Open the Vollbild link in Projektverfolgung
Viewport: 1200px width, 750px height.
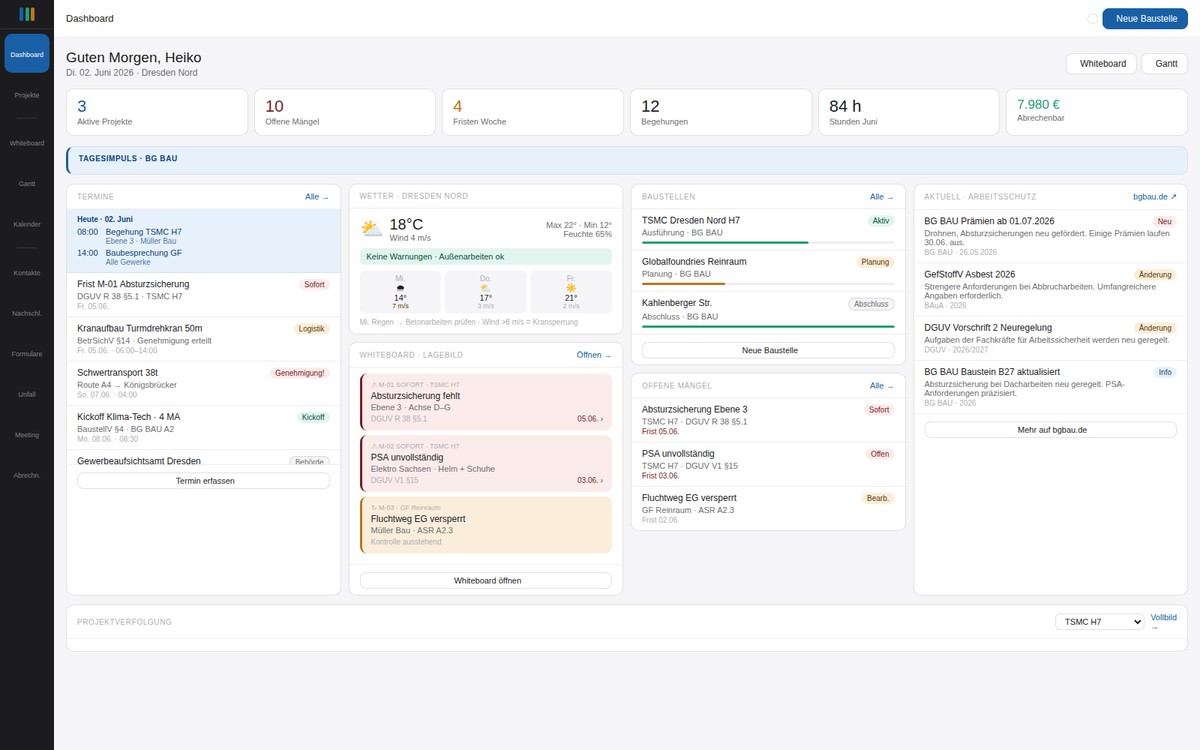click(1164, 621)
